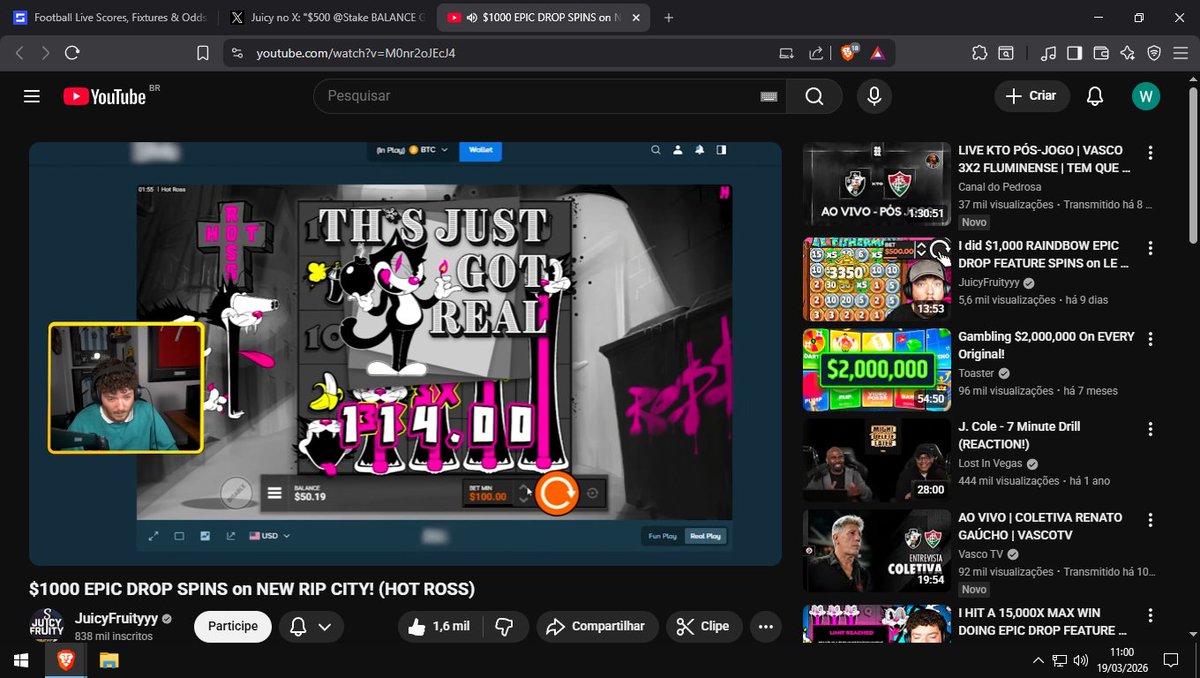This screenshot has width=1200, height=678.
Task: Click Brave icon in the taskbar
Action: coord(65,660)
